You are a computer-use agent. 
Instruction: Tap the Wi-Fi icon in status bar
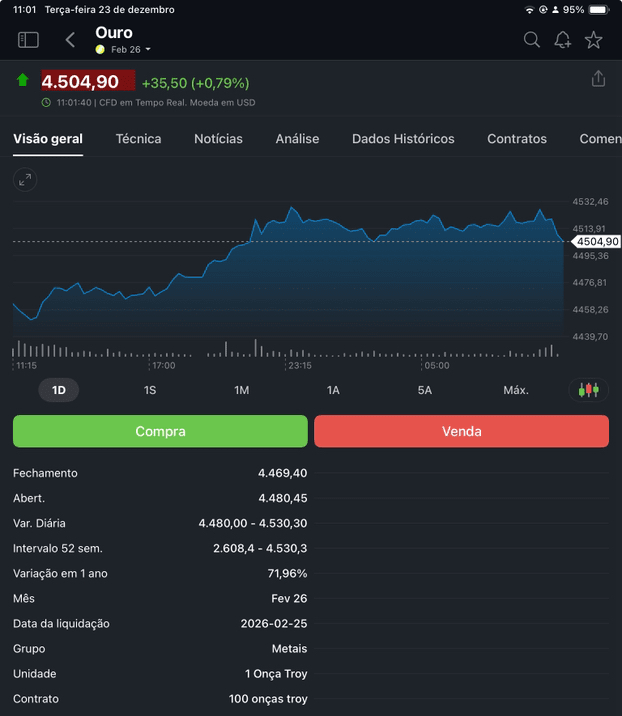pos(529,10)
